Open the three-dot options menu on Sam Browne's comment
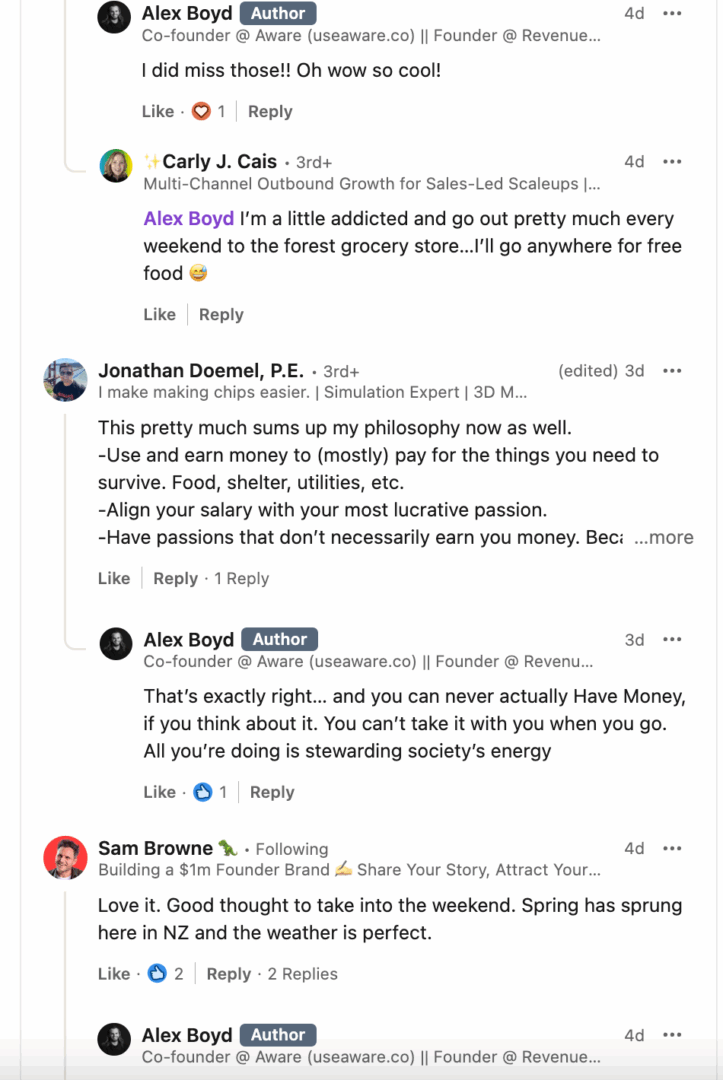 [672, 848]
